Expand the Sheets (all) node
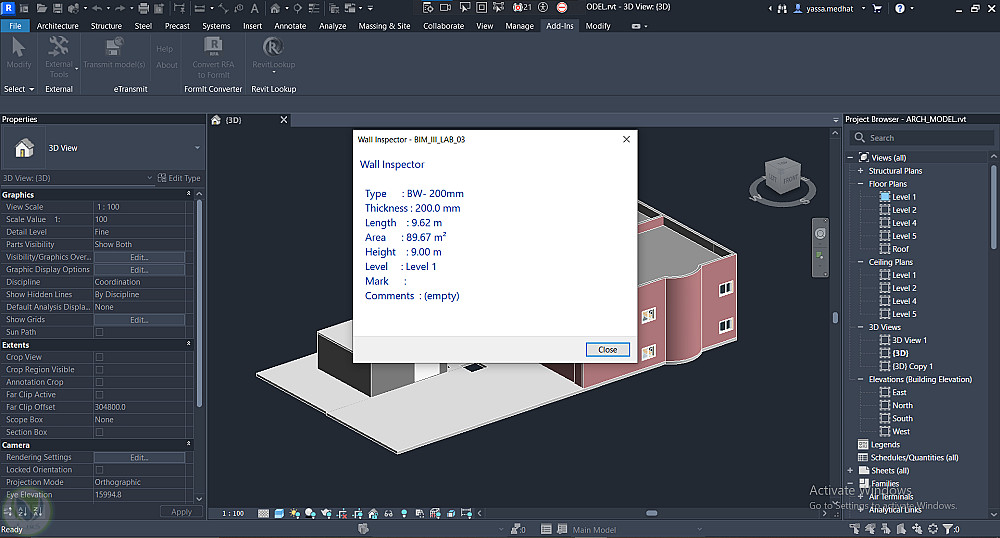 (x=851, y=470)
